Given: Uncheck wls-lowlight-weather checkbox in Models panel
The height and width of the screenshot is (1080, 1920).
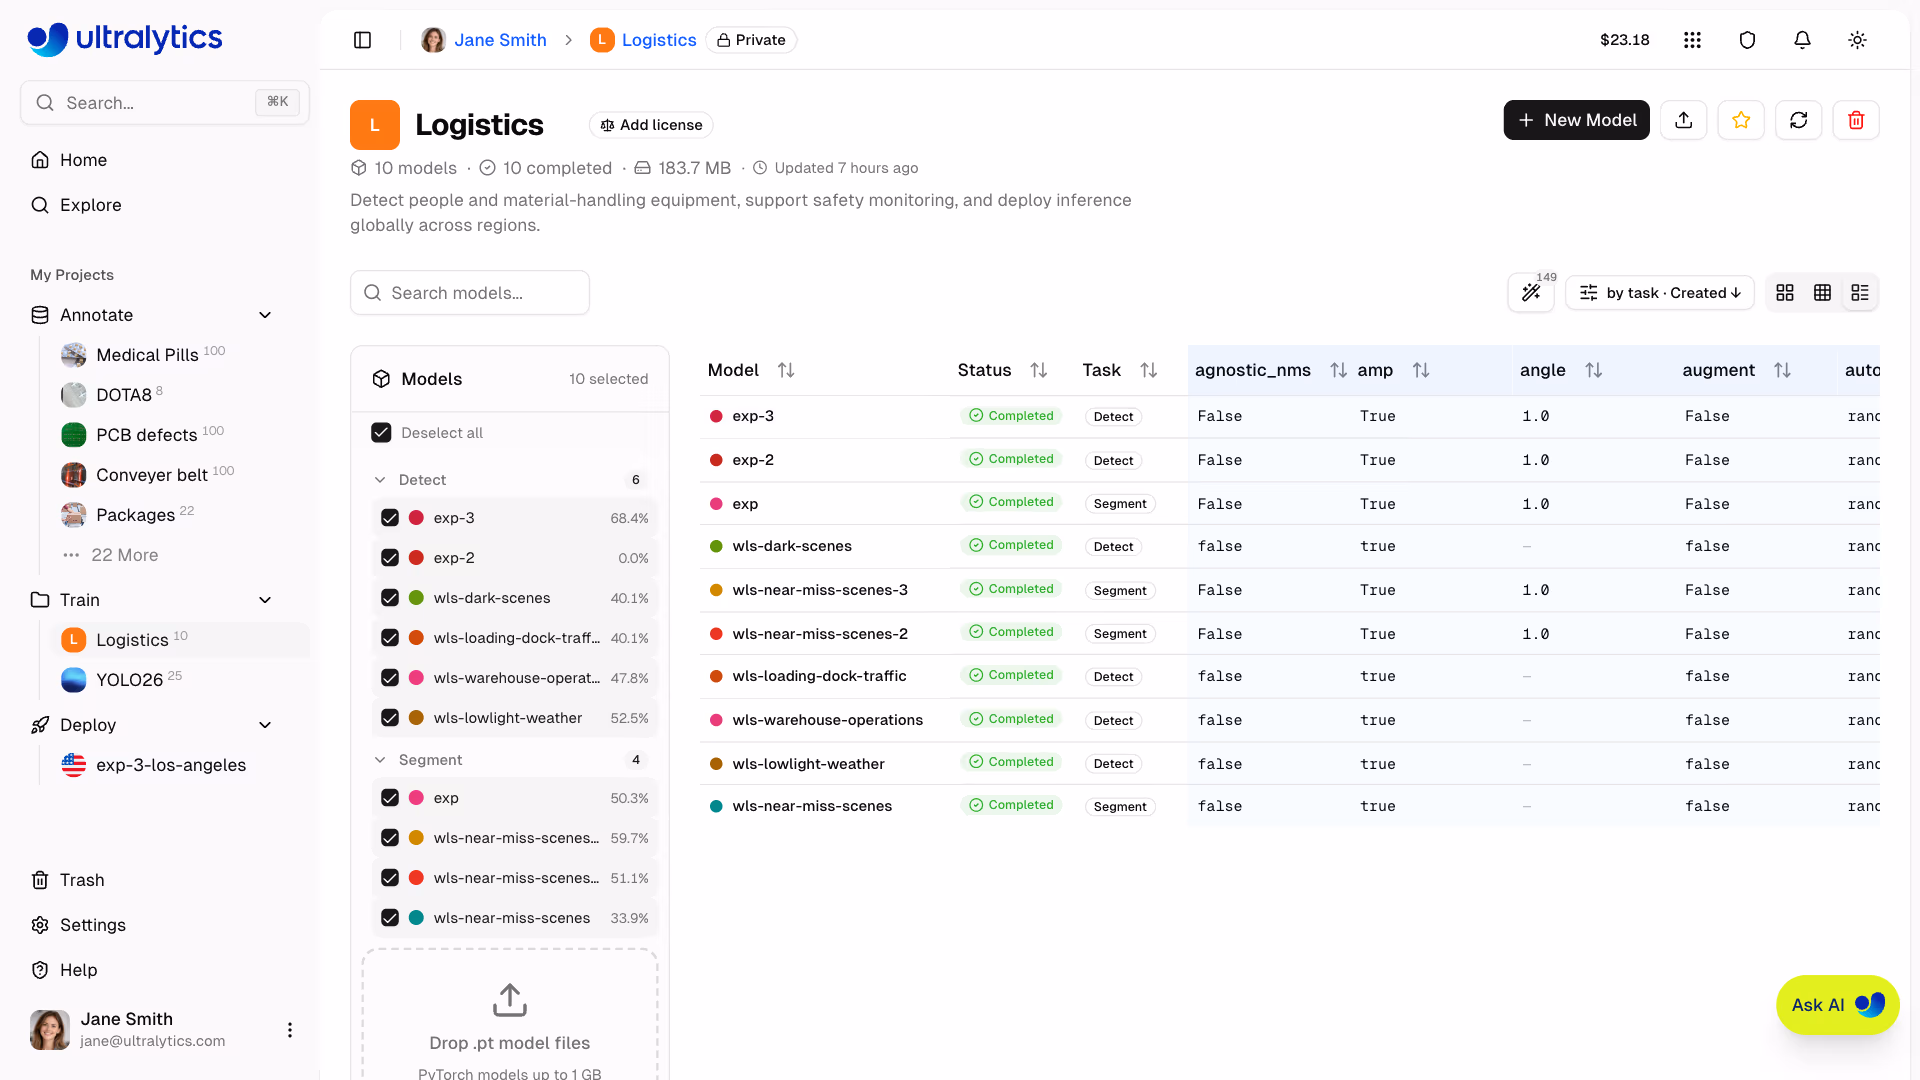Looking at the screenshot, I should pos(390,718).
